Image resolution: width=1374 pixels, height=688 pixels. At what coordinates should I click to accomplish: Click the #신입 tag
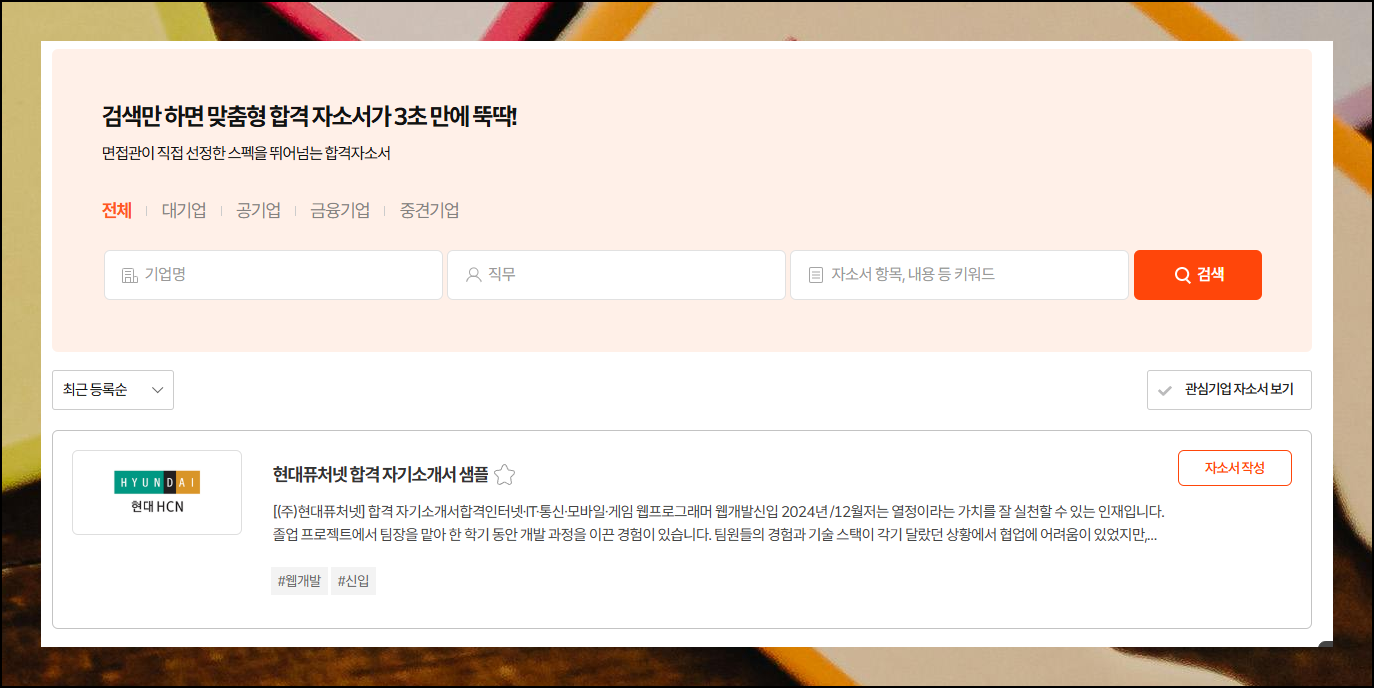click(354, 581)
